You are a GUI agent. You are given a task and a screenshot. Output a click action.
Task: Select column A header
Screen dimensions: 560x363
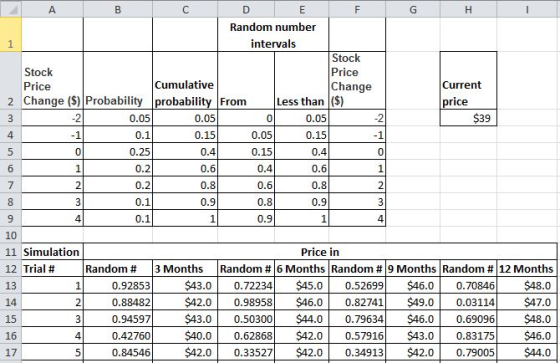coord(52,9)
